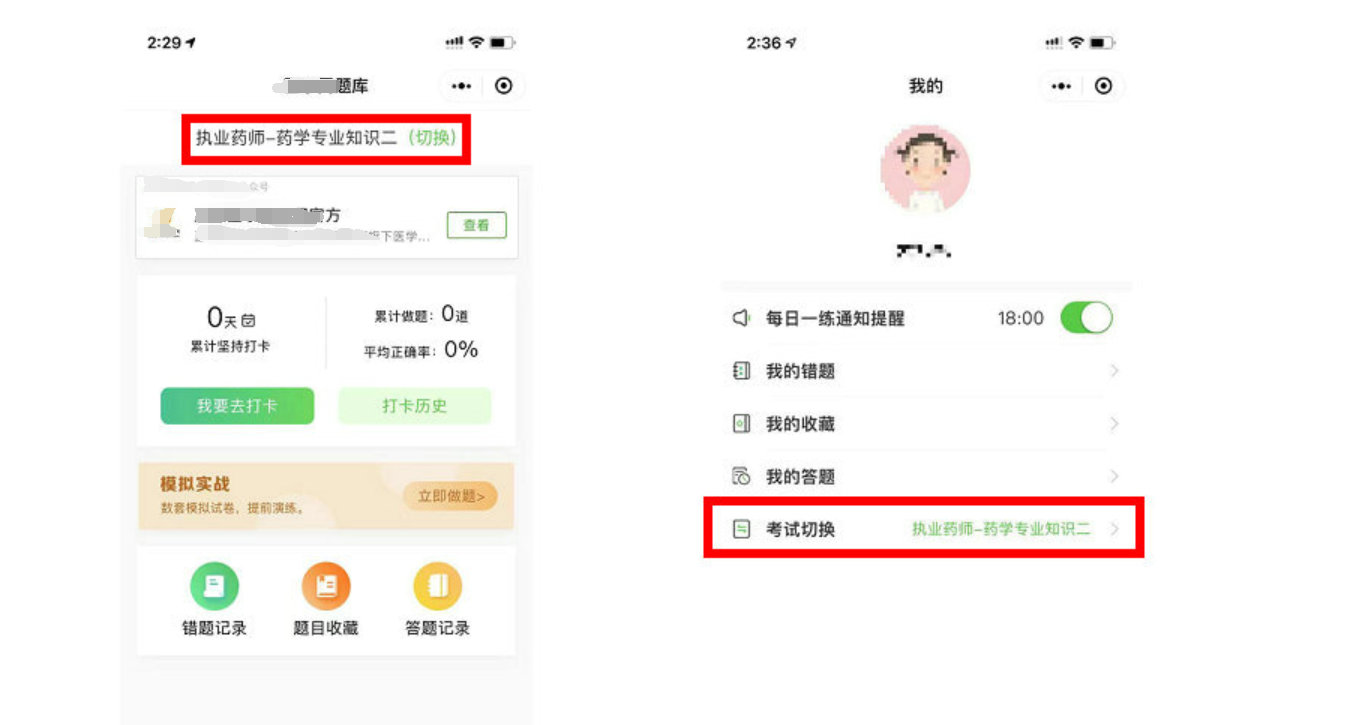Open the 答题记录 yellow icon

point(437,587)
